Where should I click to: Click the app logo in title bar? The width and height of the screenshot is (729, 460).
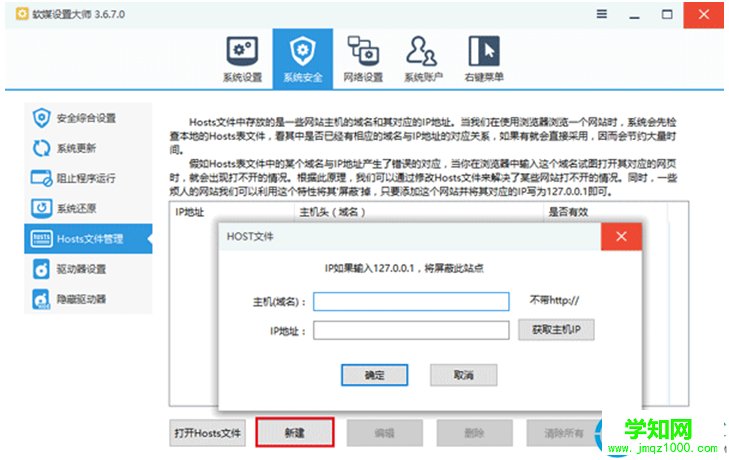22,14
